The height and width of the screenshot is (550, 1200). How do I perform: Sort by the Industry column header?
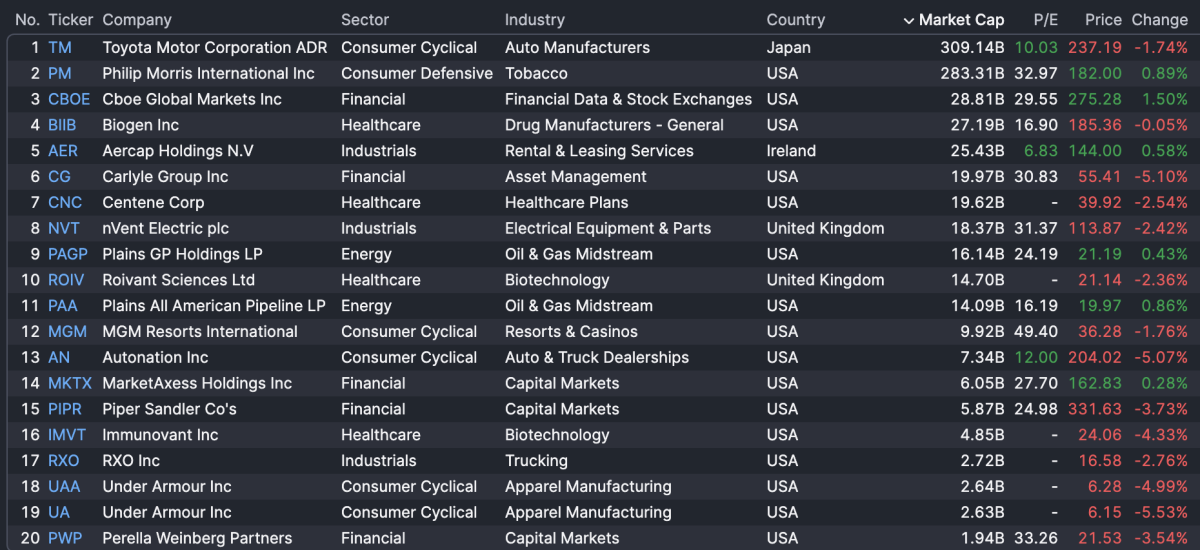point(534,20)
